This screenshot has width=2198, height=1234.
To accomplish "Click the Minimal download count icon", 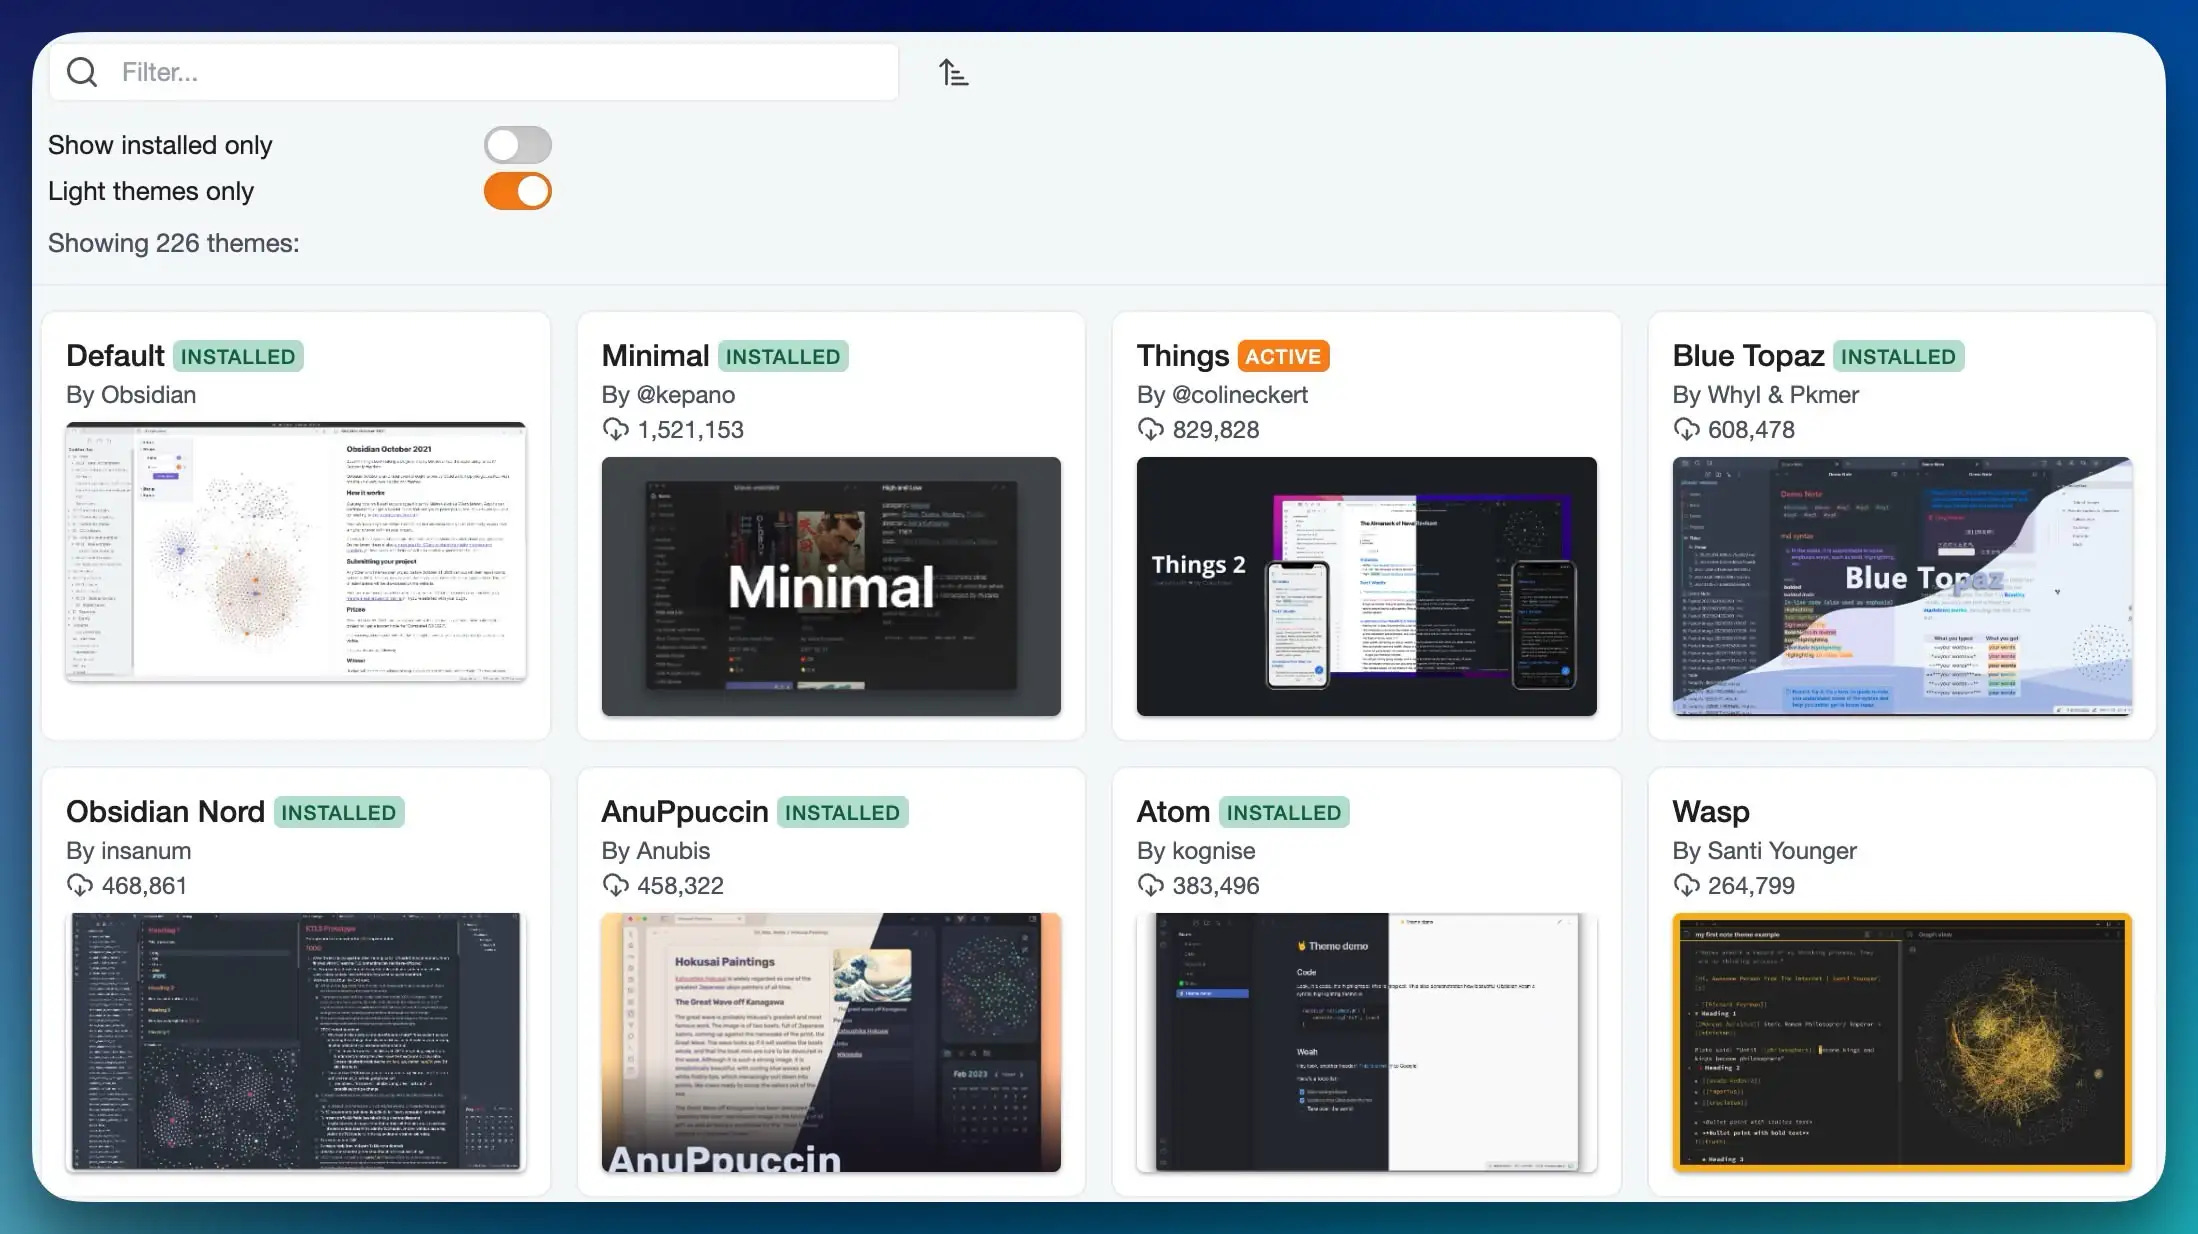I will tap(616, 430).
